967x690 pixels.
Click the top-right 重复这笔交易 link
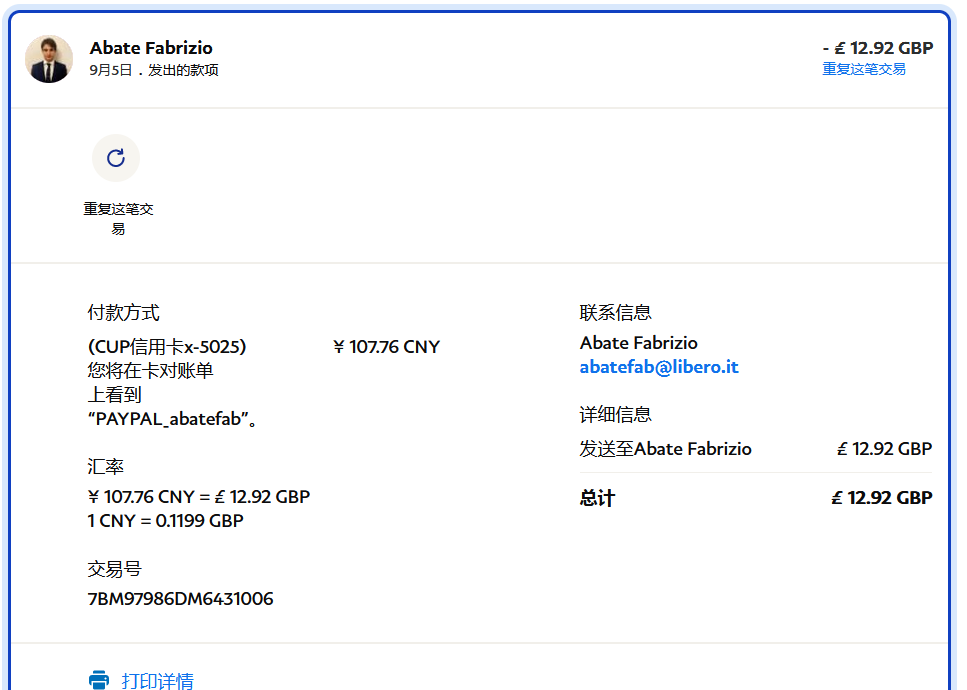864,69
